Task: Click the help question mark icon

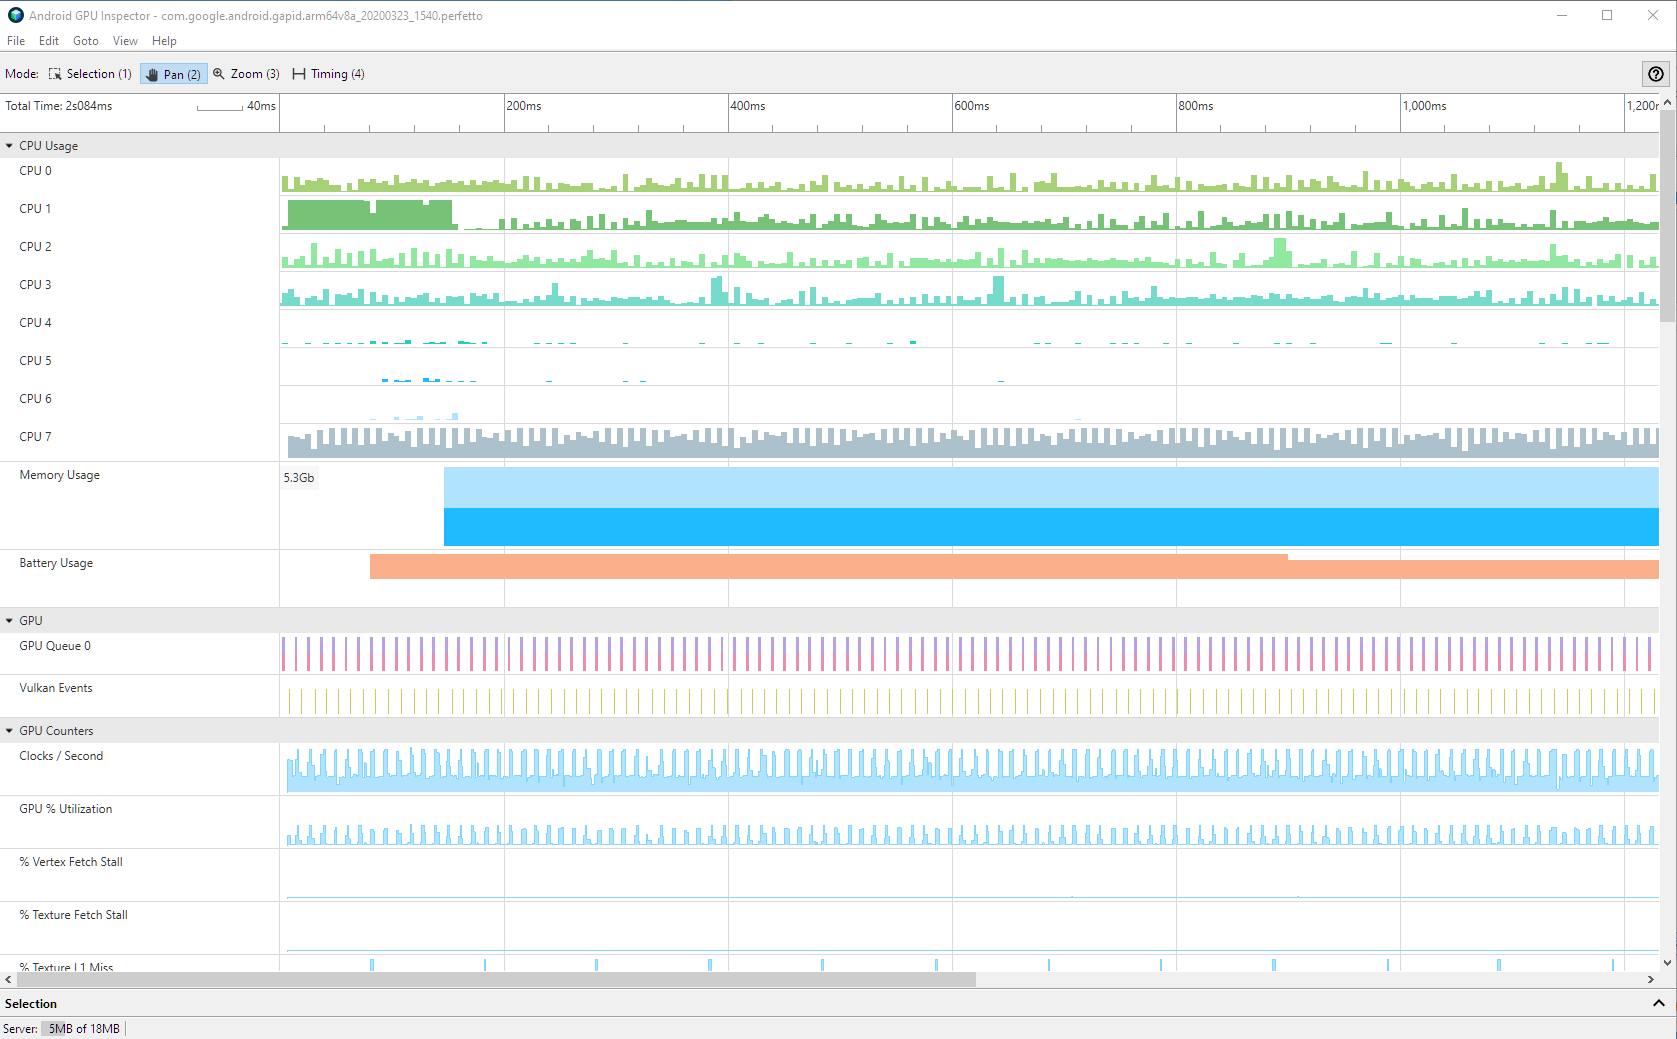Action: click(x=1655, y=73)
